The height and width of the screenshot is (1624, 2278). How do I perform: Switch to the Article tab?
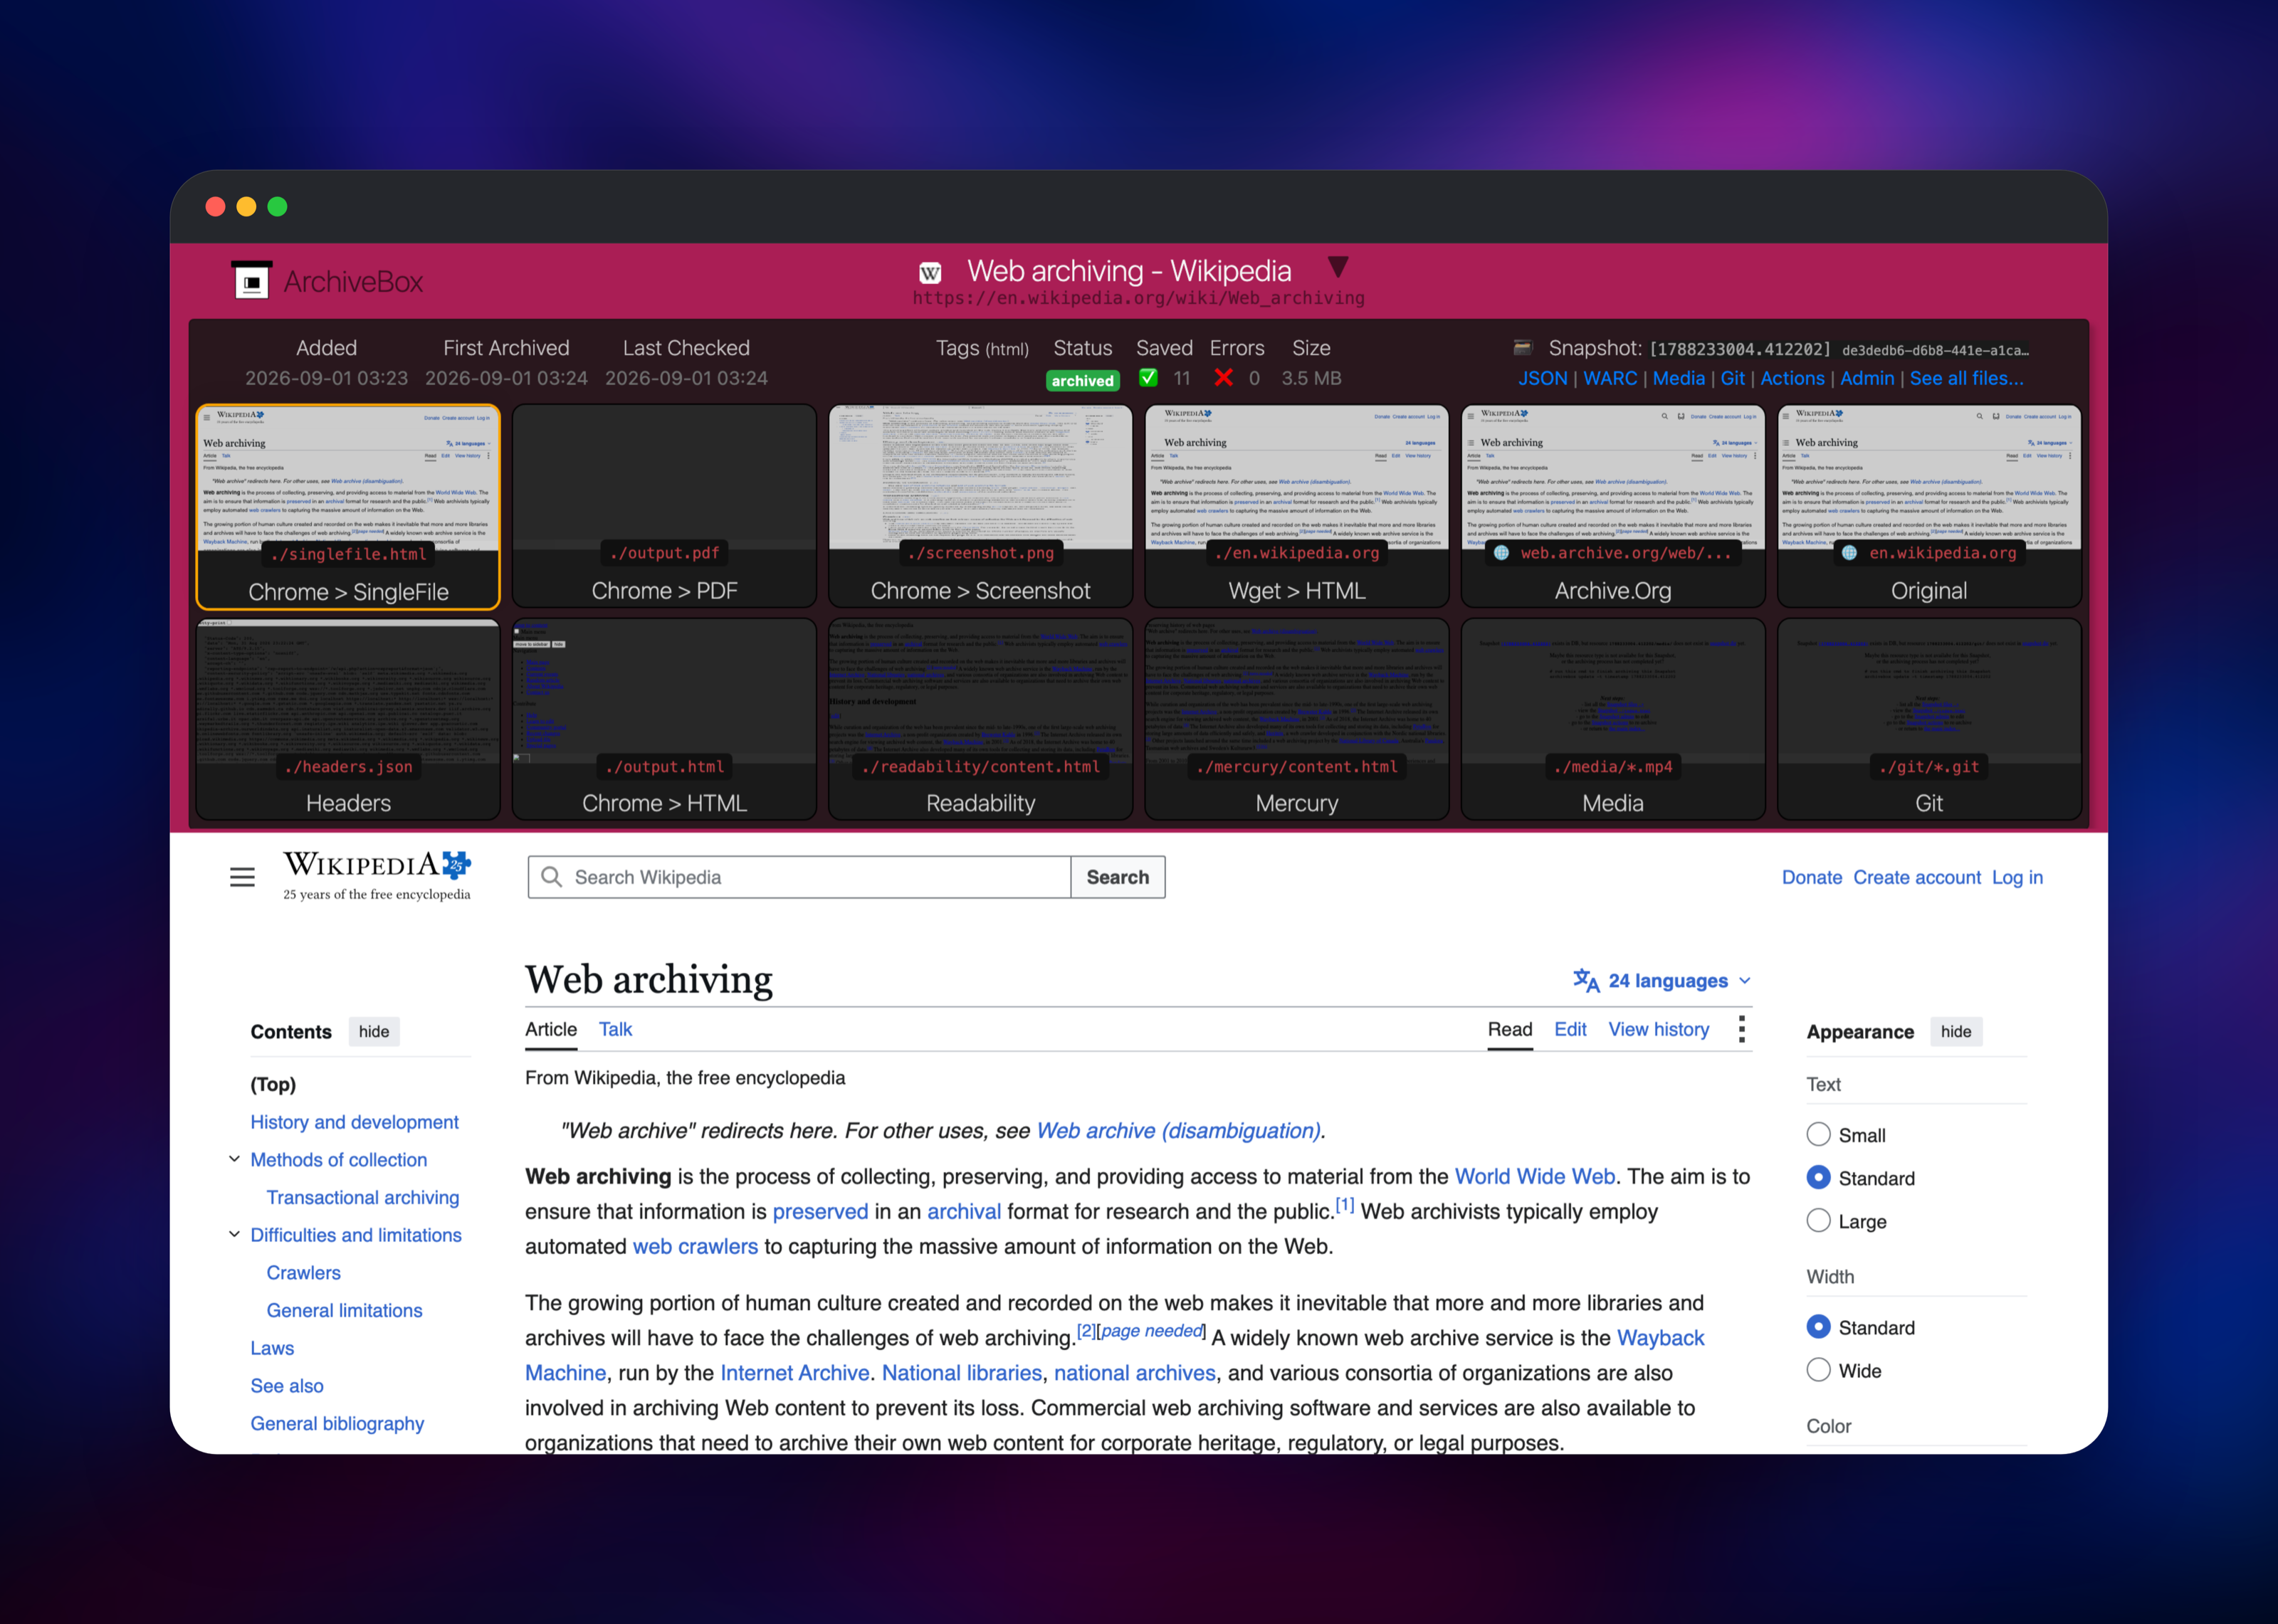[x=551, y=1029]
